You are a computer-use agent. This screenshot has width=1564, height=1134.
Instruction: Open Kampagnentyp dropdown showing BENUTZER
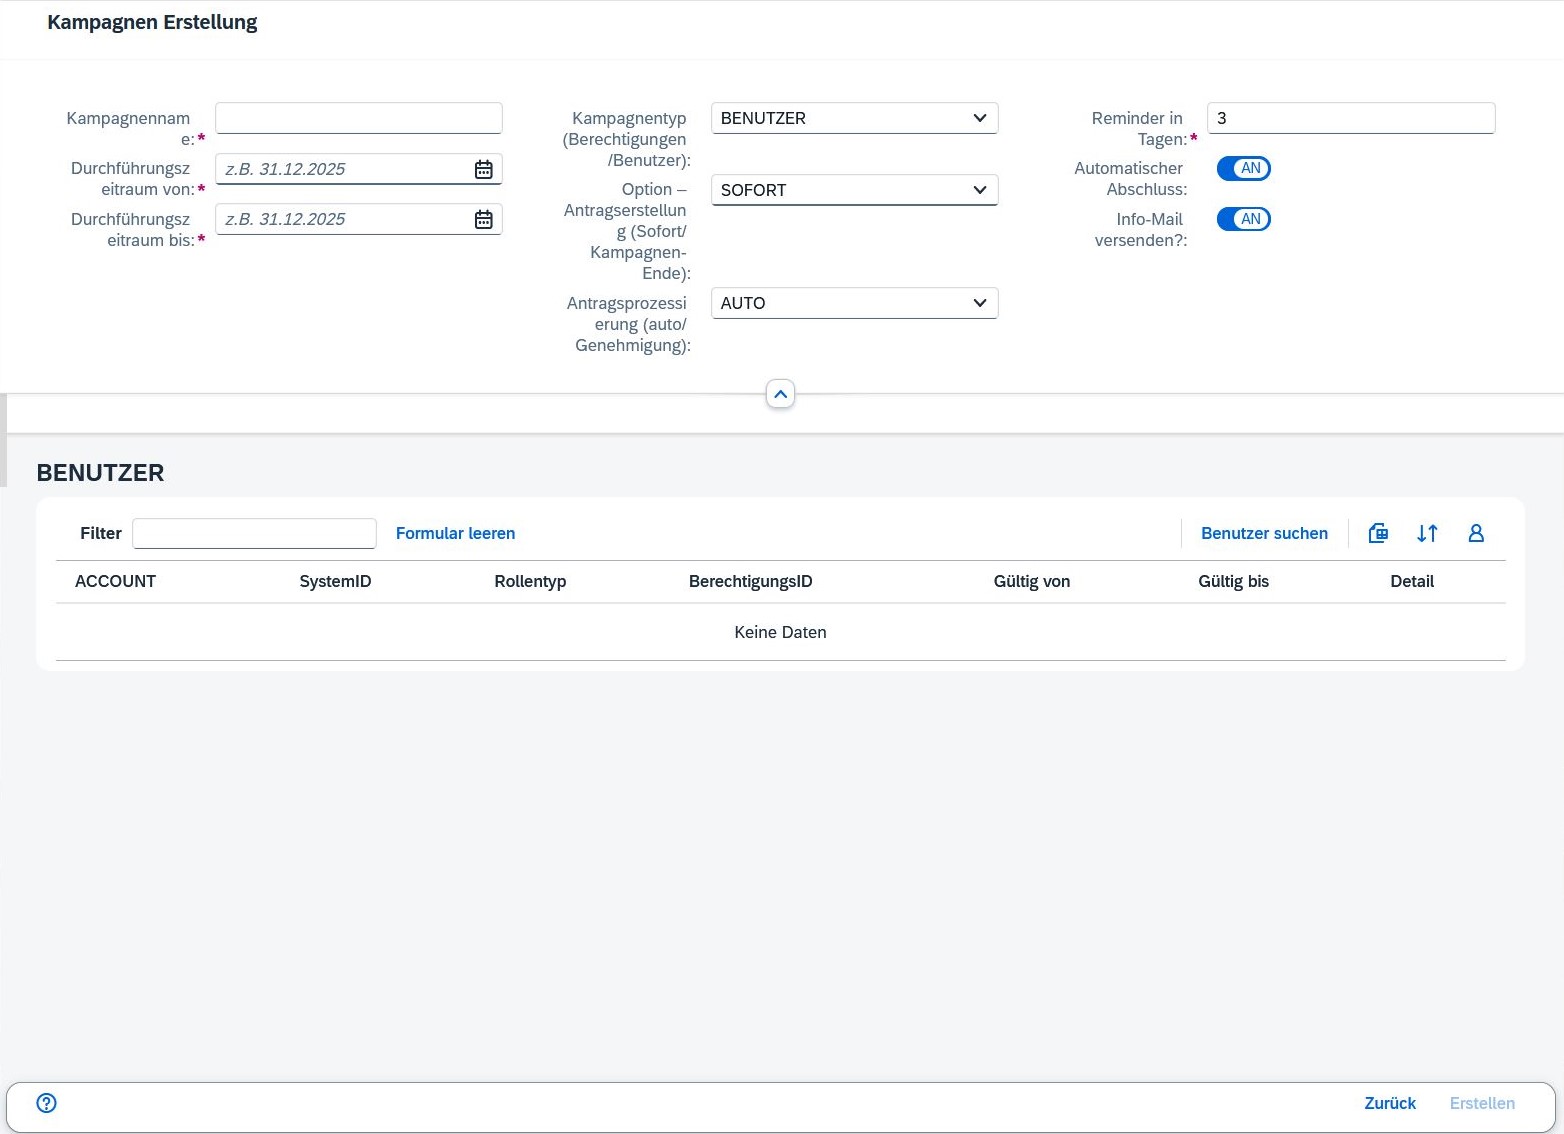[854, 118]
